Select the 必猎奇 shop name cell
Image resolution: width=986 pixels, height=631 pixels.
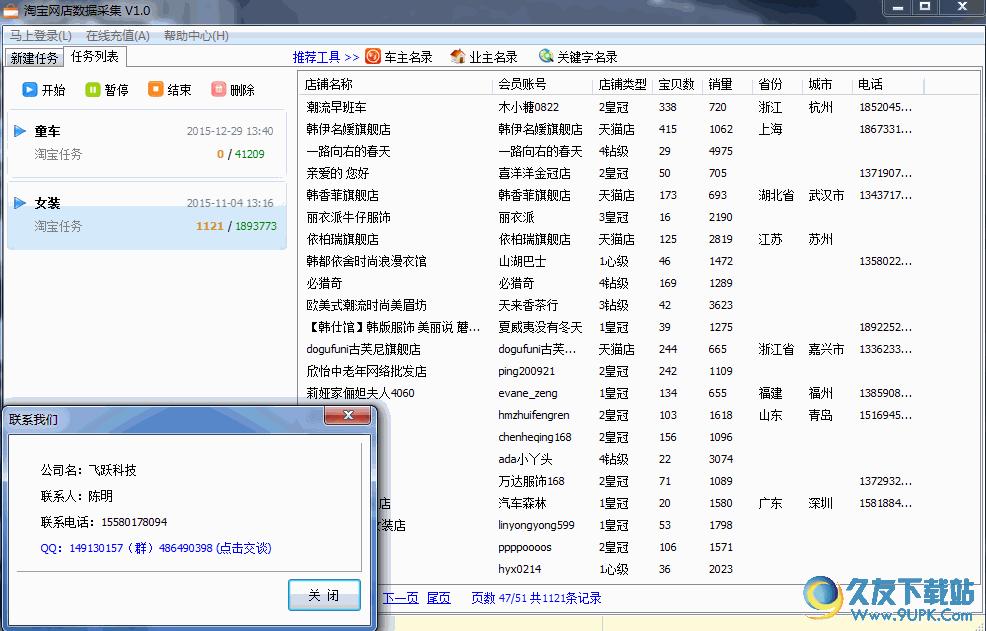[x=324, y=283]
